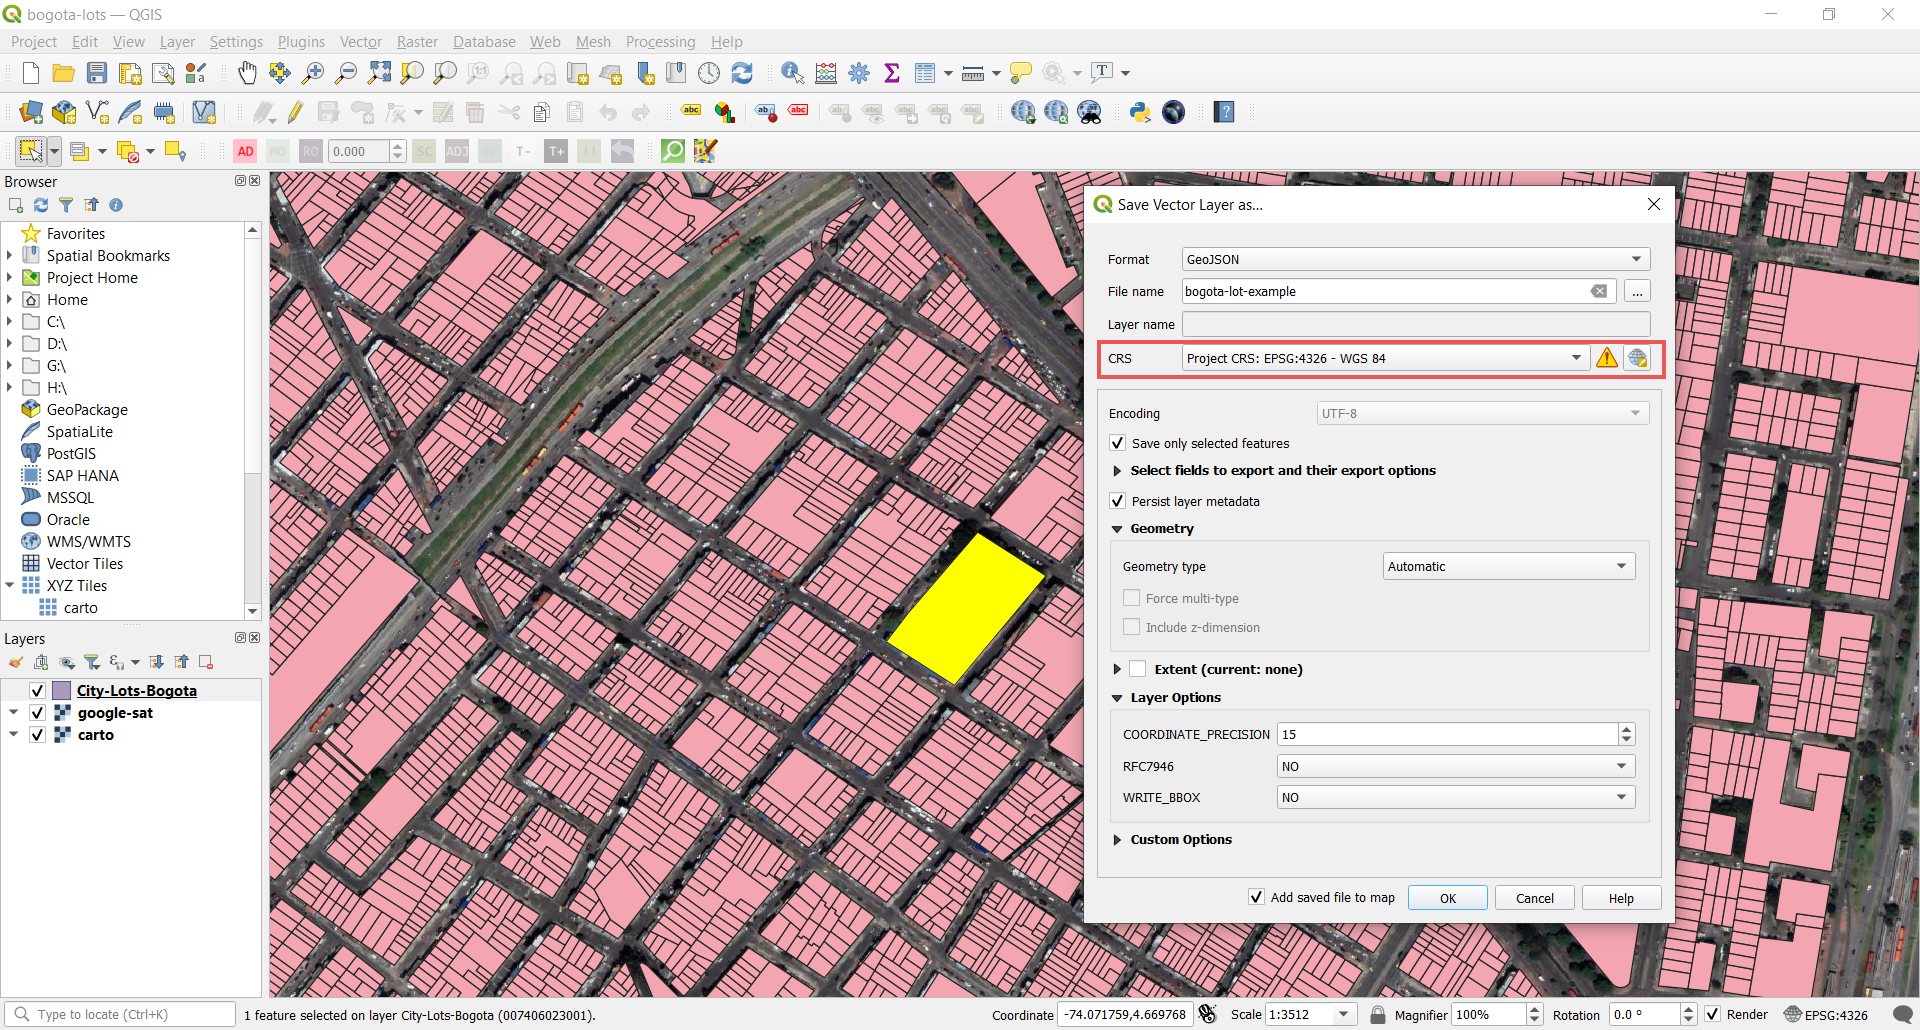Open the Processing Toolbox gear icon
Viewport: 1920px width, 1030px height.
click(859, 73)
